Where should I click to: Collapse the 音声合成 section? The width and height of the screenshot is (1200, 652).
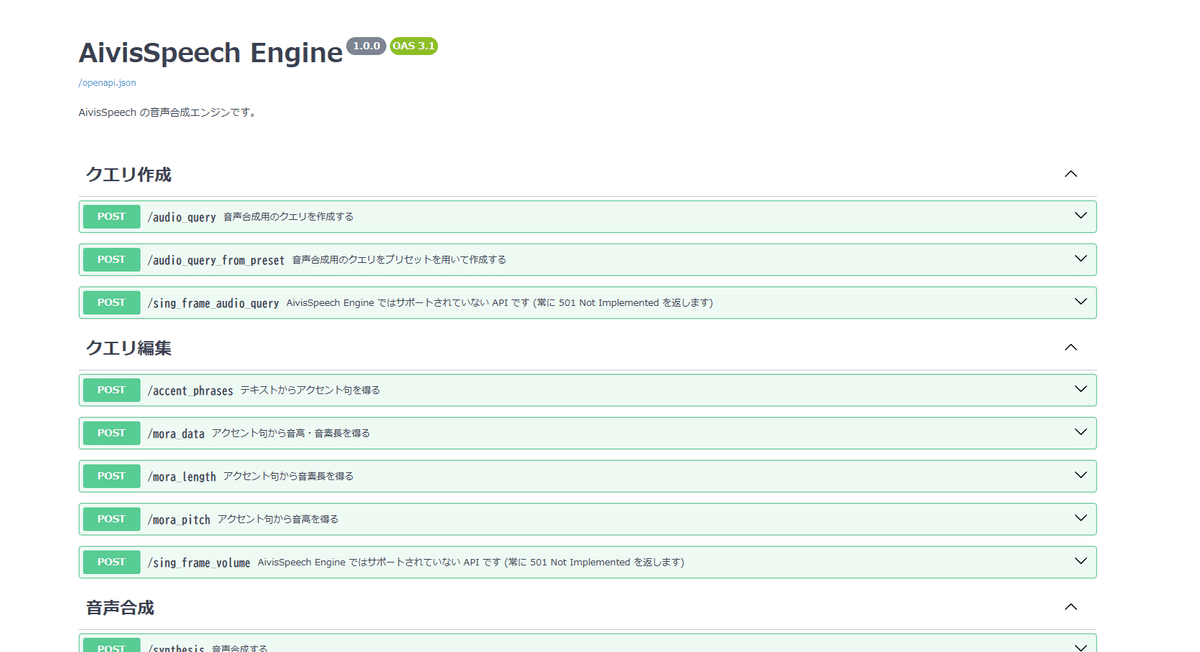tap(1071, 606)
